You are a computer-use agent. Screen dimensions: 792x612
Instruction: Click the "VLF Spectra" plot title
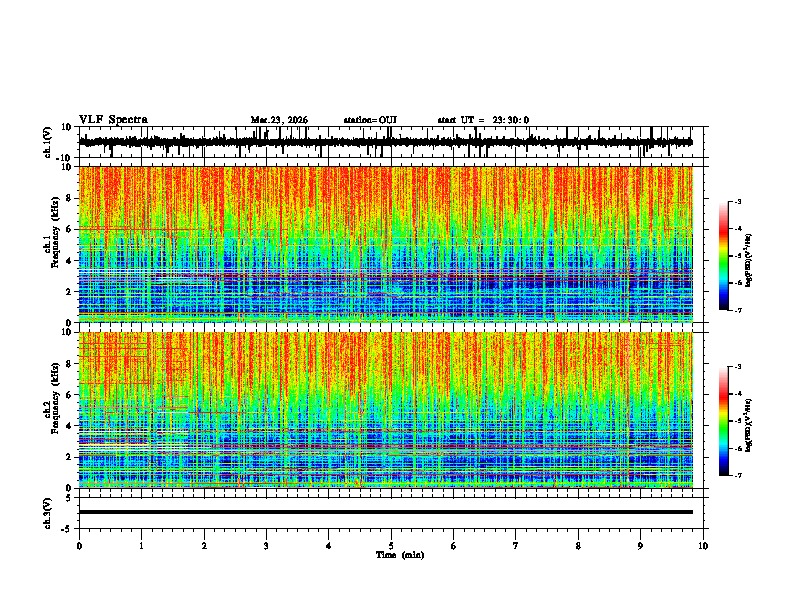click(x=113, y=120)
